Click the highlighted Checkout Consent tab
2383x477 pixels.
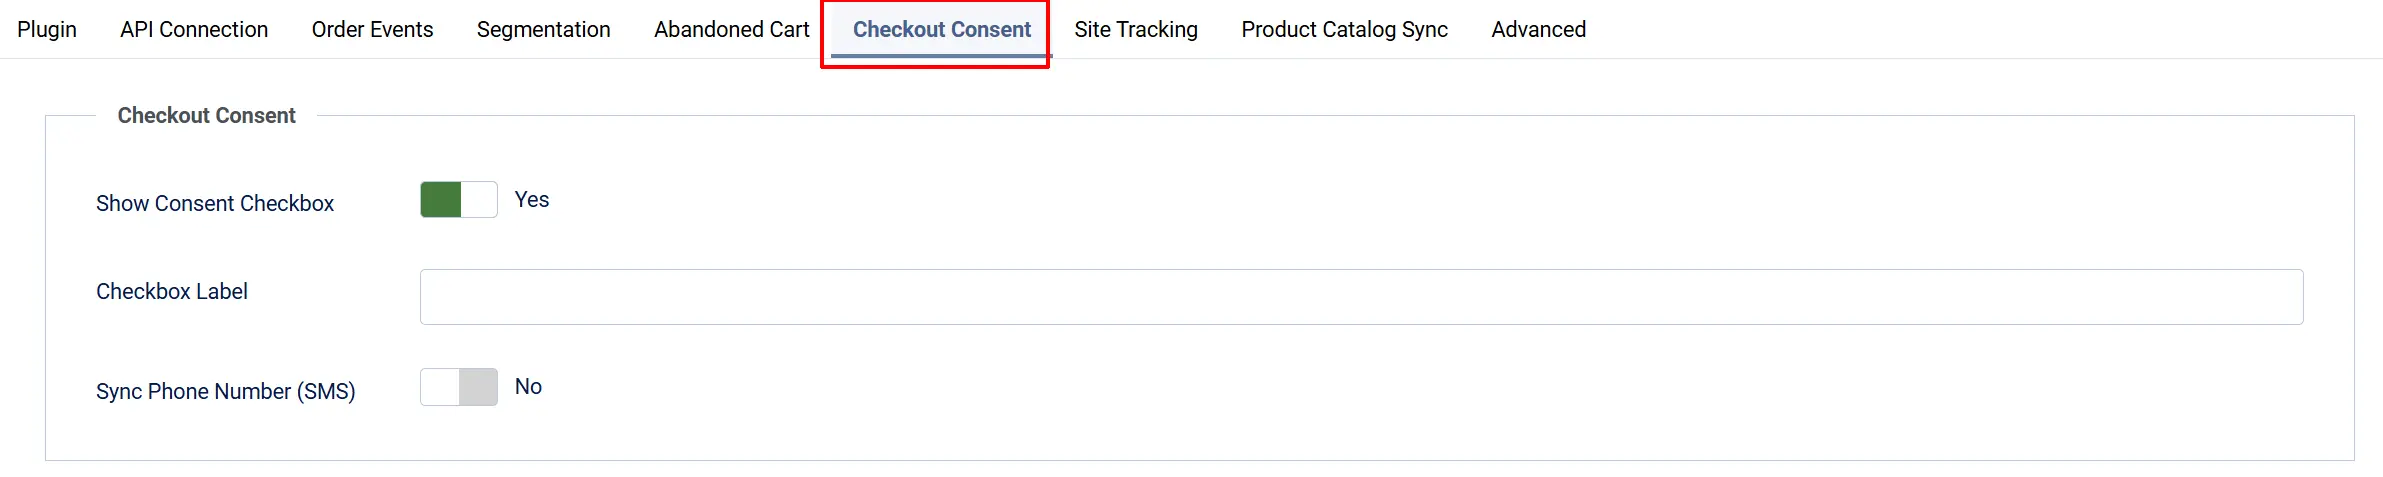(x=941, y=29)
